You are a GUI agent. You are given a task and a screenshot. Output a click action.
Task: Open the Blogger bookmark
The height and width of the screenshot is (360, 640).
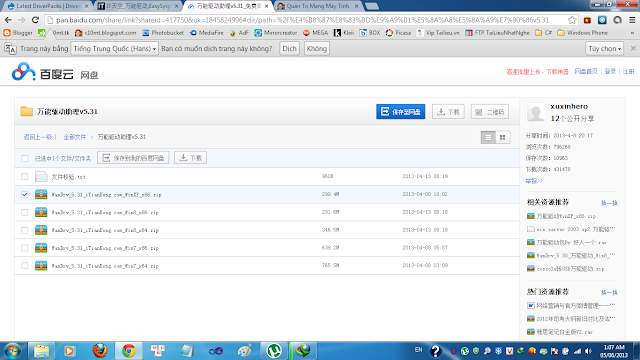[18, 33]
